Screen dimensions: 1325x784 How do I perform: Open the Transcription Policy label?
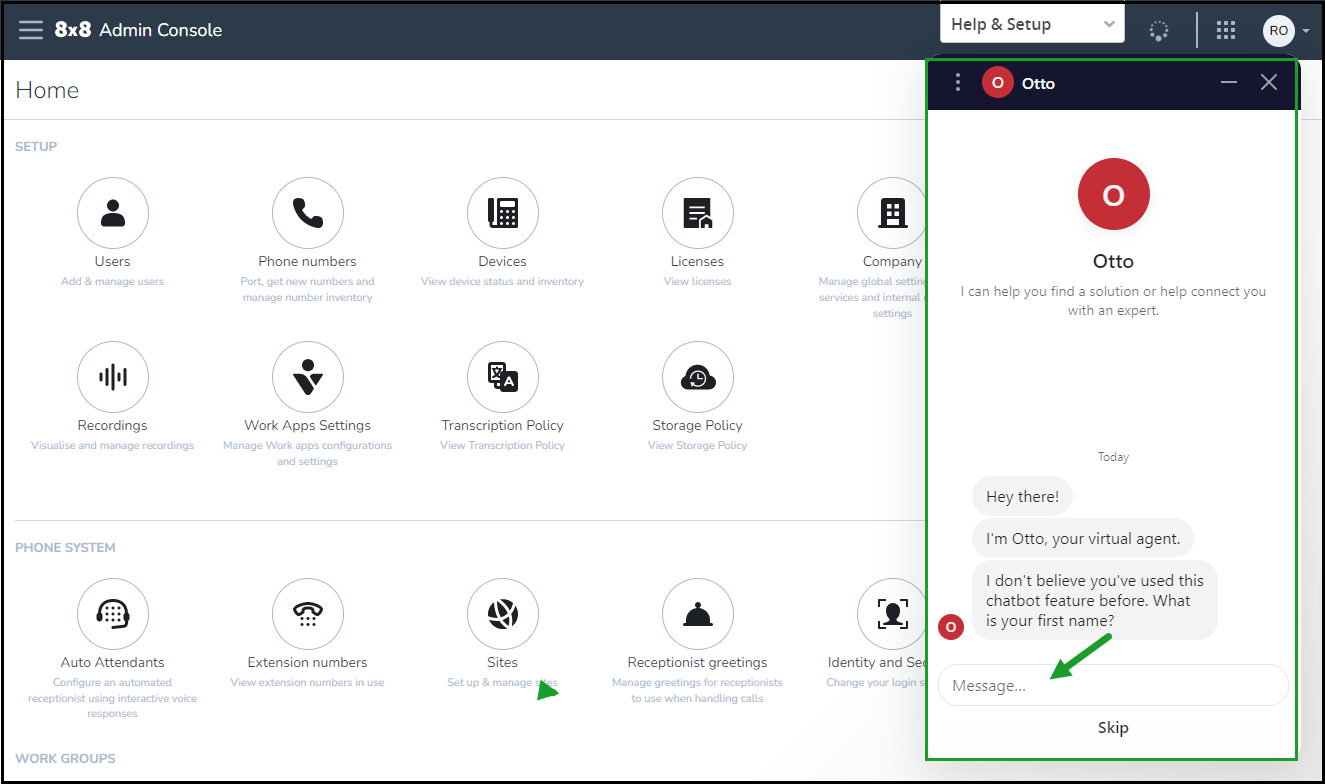(x=503, y=425)
